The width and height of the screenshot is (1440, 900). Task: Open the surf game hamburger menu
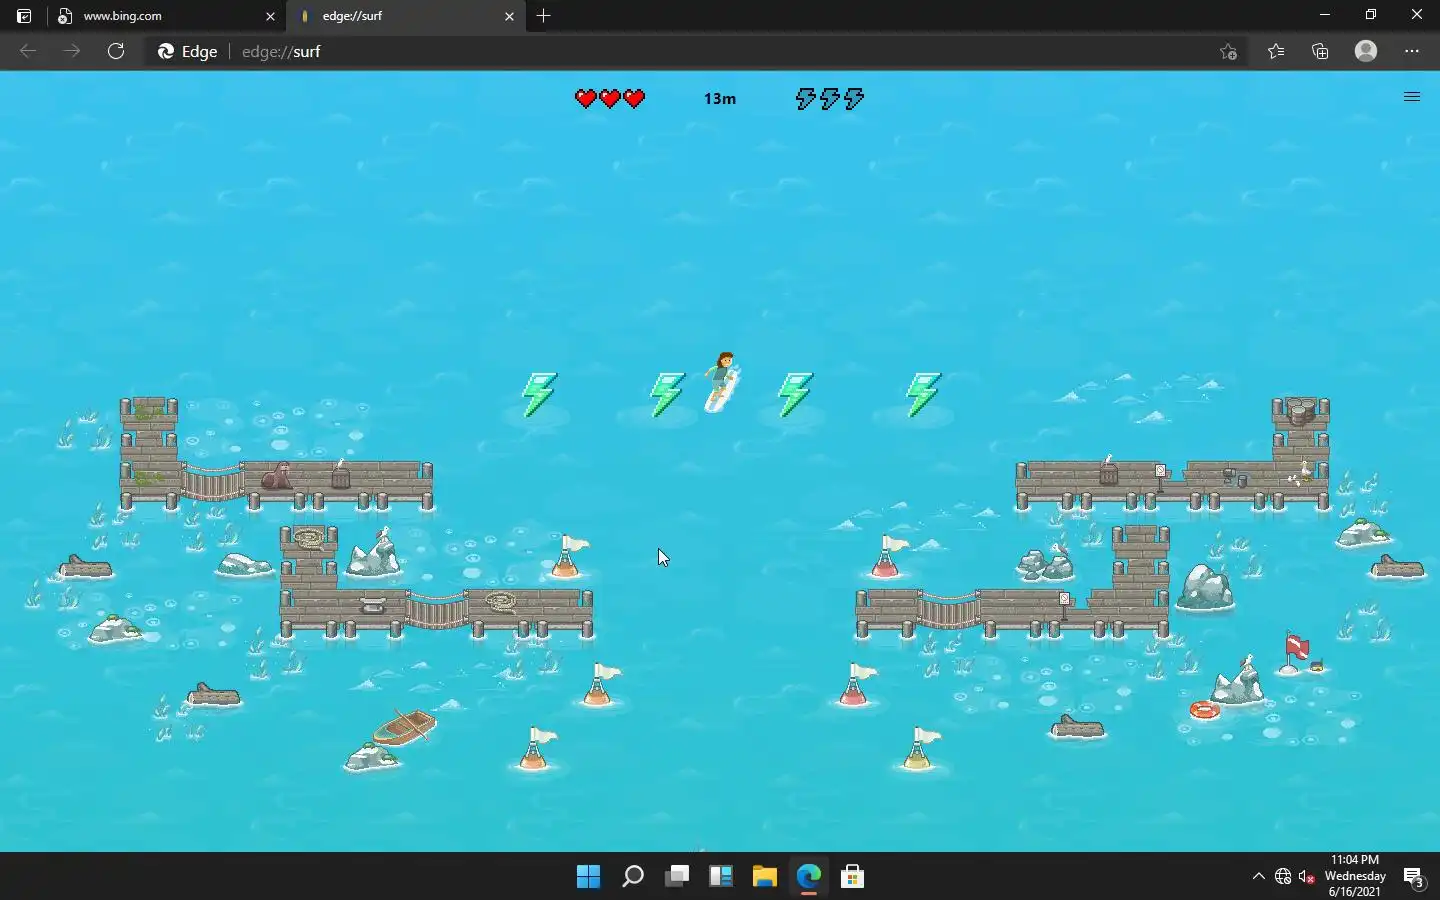coord(1412,97)
